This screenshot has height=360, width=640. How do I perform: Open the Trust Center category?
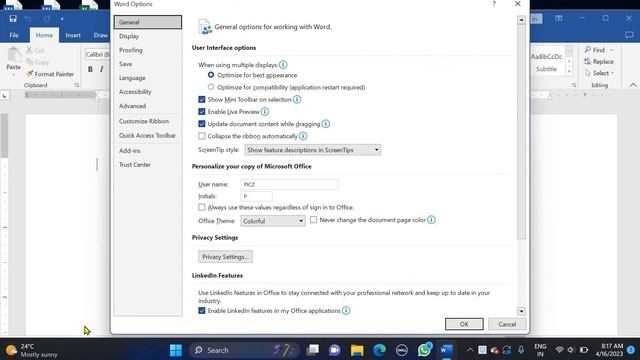pos(148,164)
